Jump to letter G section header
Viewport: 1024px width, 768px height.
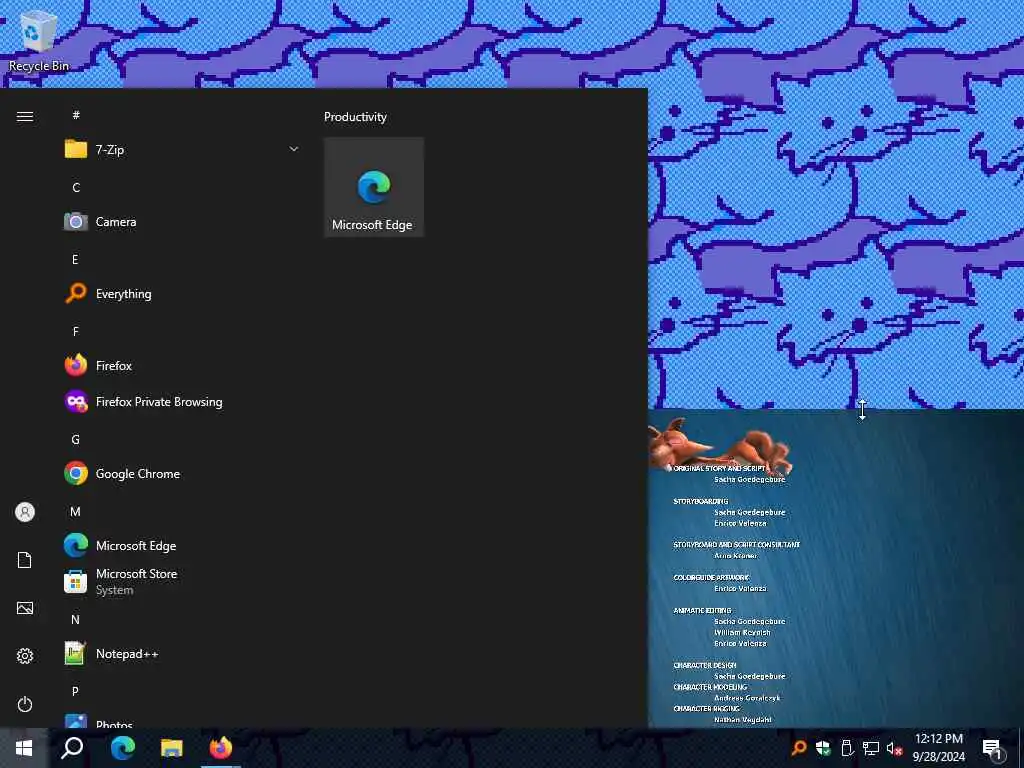(76, 440)
